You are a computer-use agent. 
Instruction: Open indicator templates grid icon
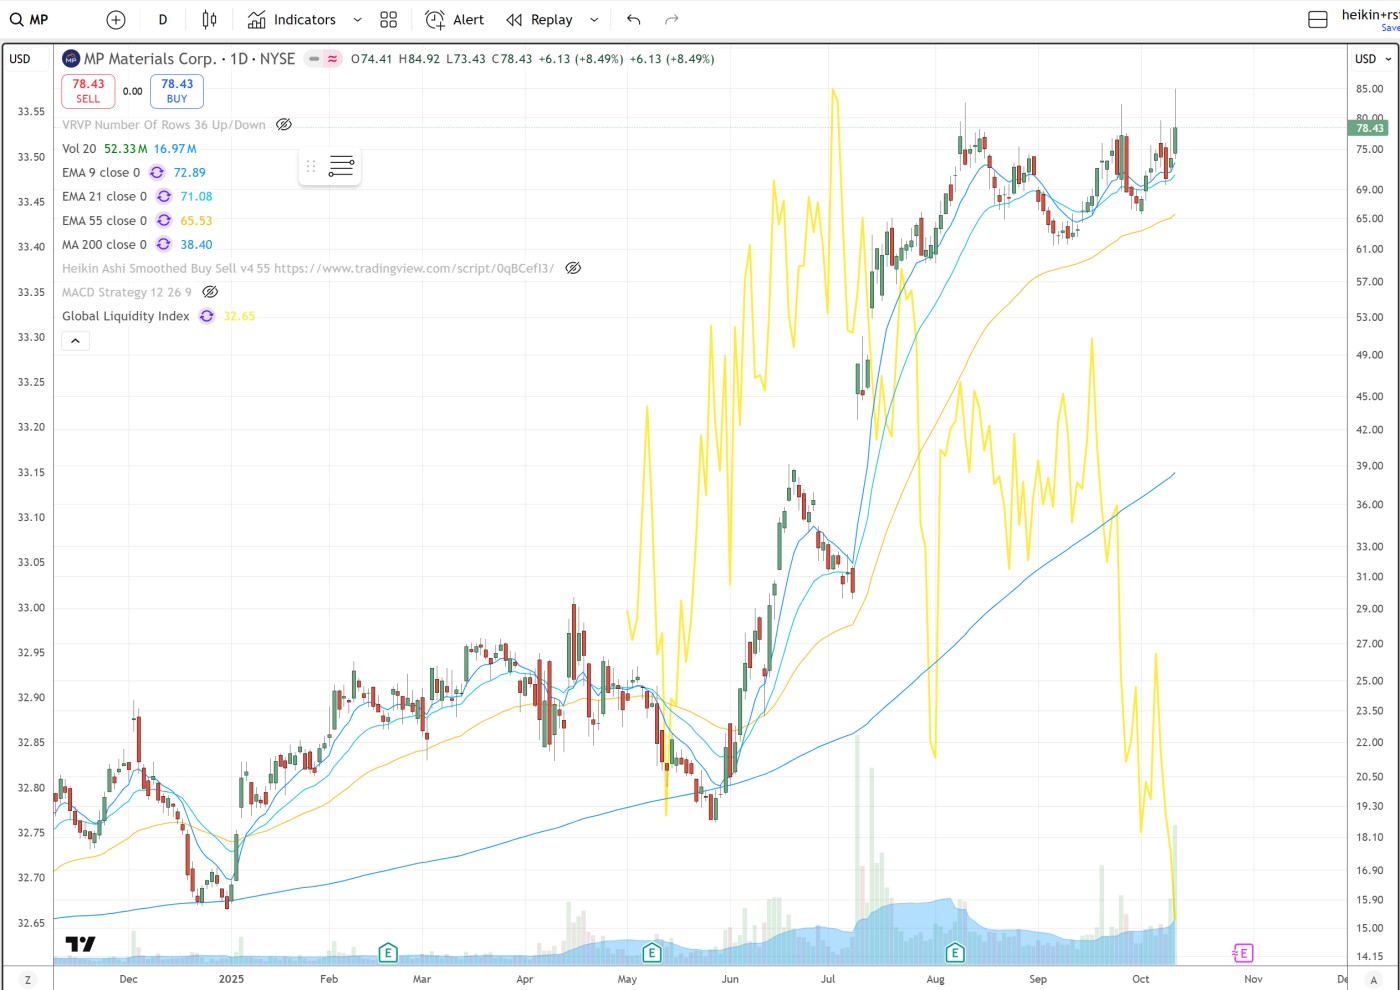point(389,20)
